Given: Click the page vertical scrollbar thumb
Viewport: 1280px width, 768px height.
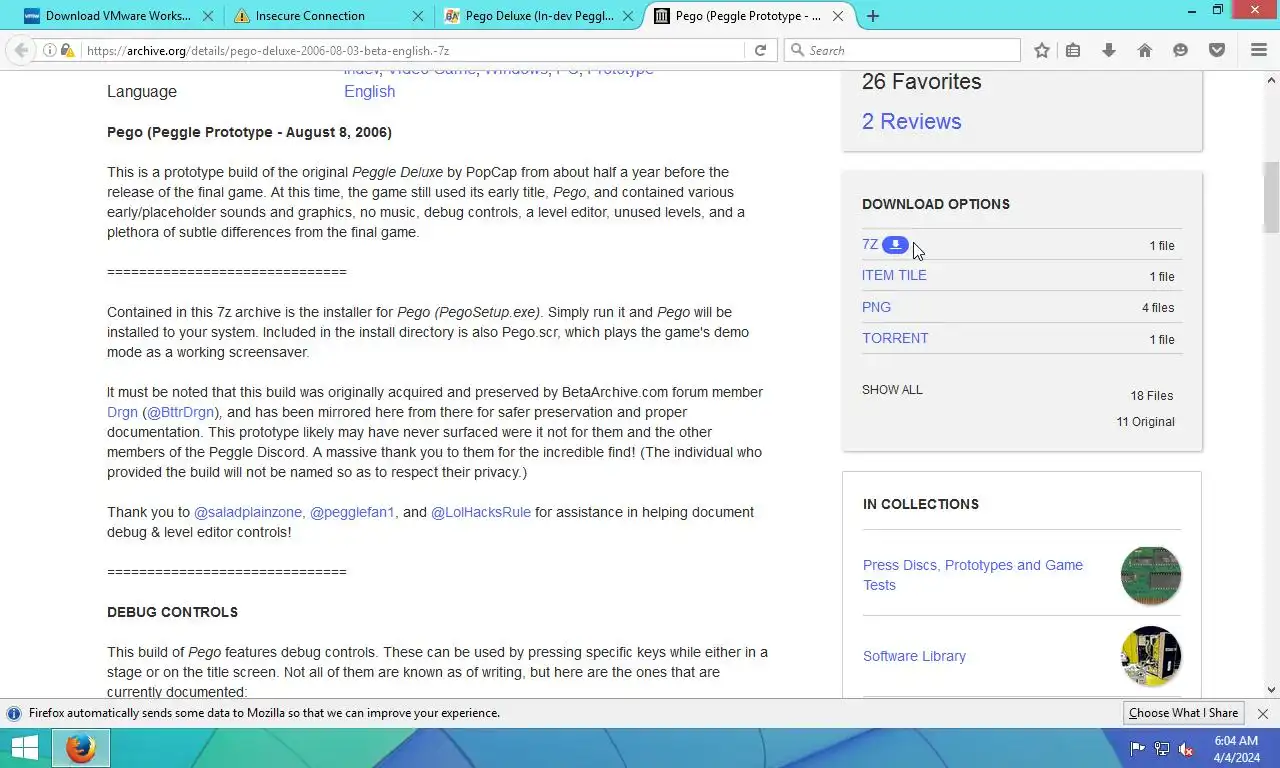Looking at the screenshot, I should 1272,196.
